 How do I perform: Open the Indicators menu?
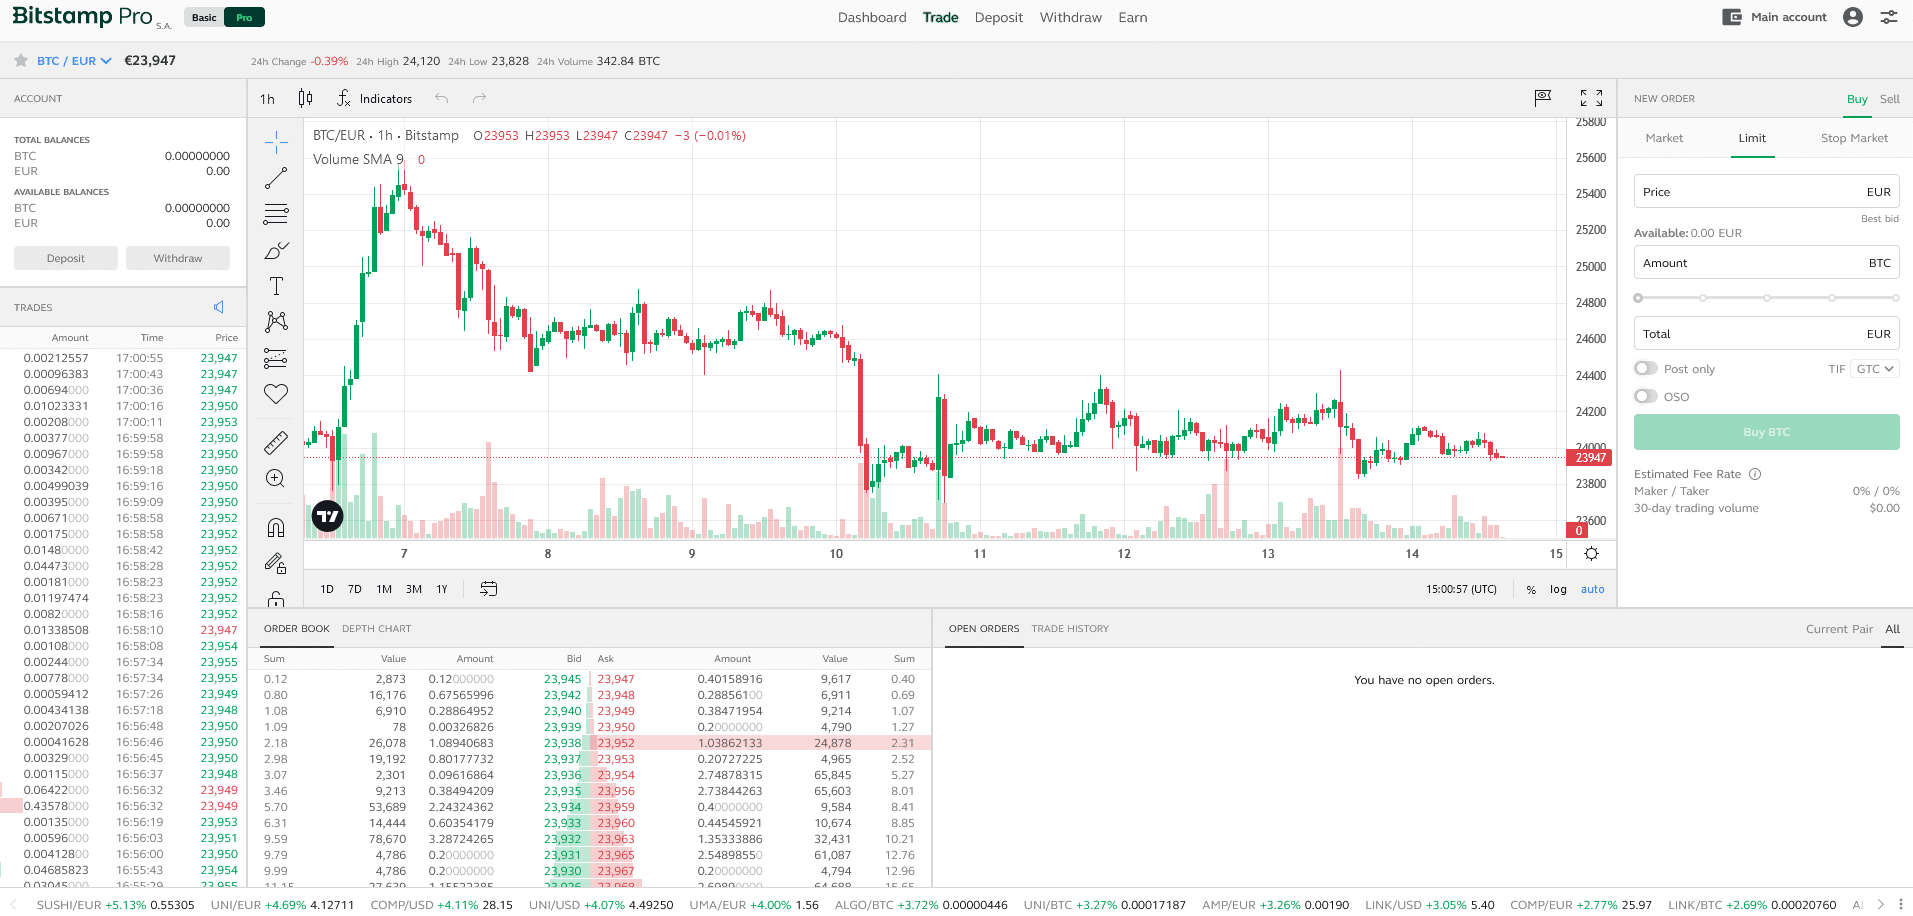tap(374, 98)
